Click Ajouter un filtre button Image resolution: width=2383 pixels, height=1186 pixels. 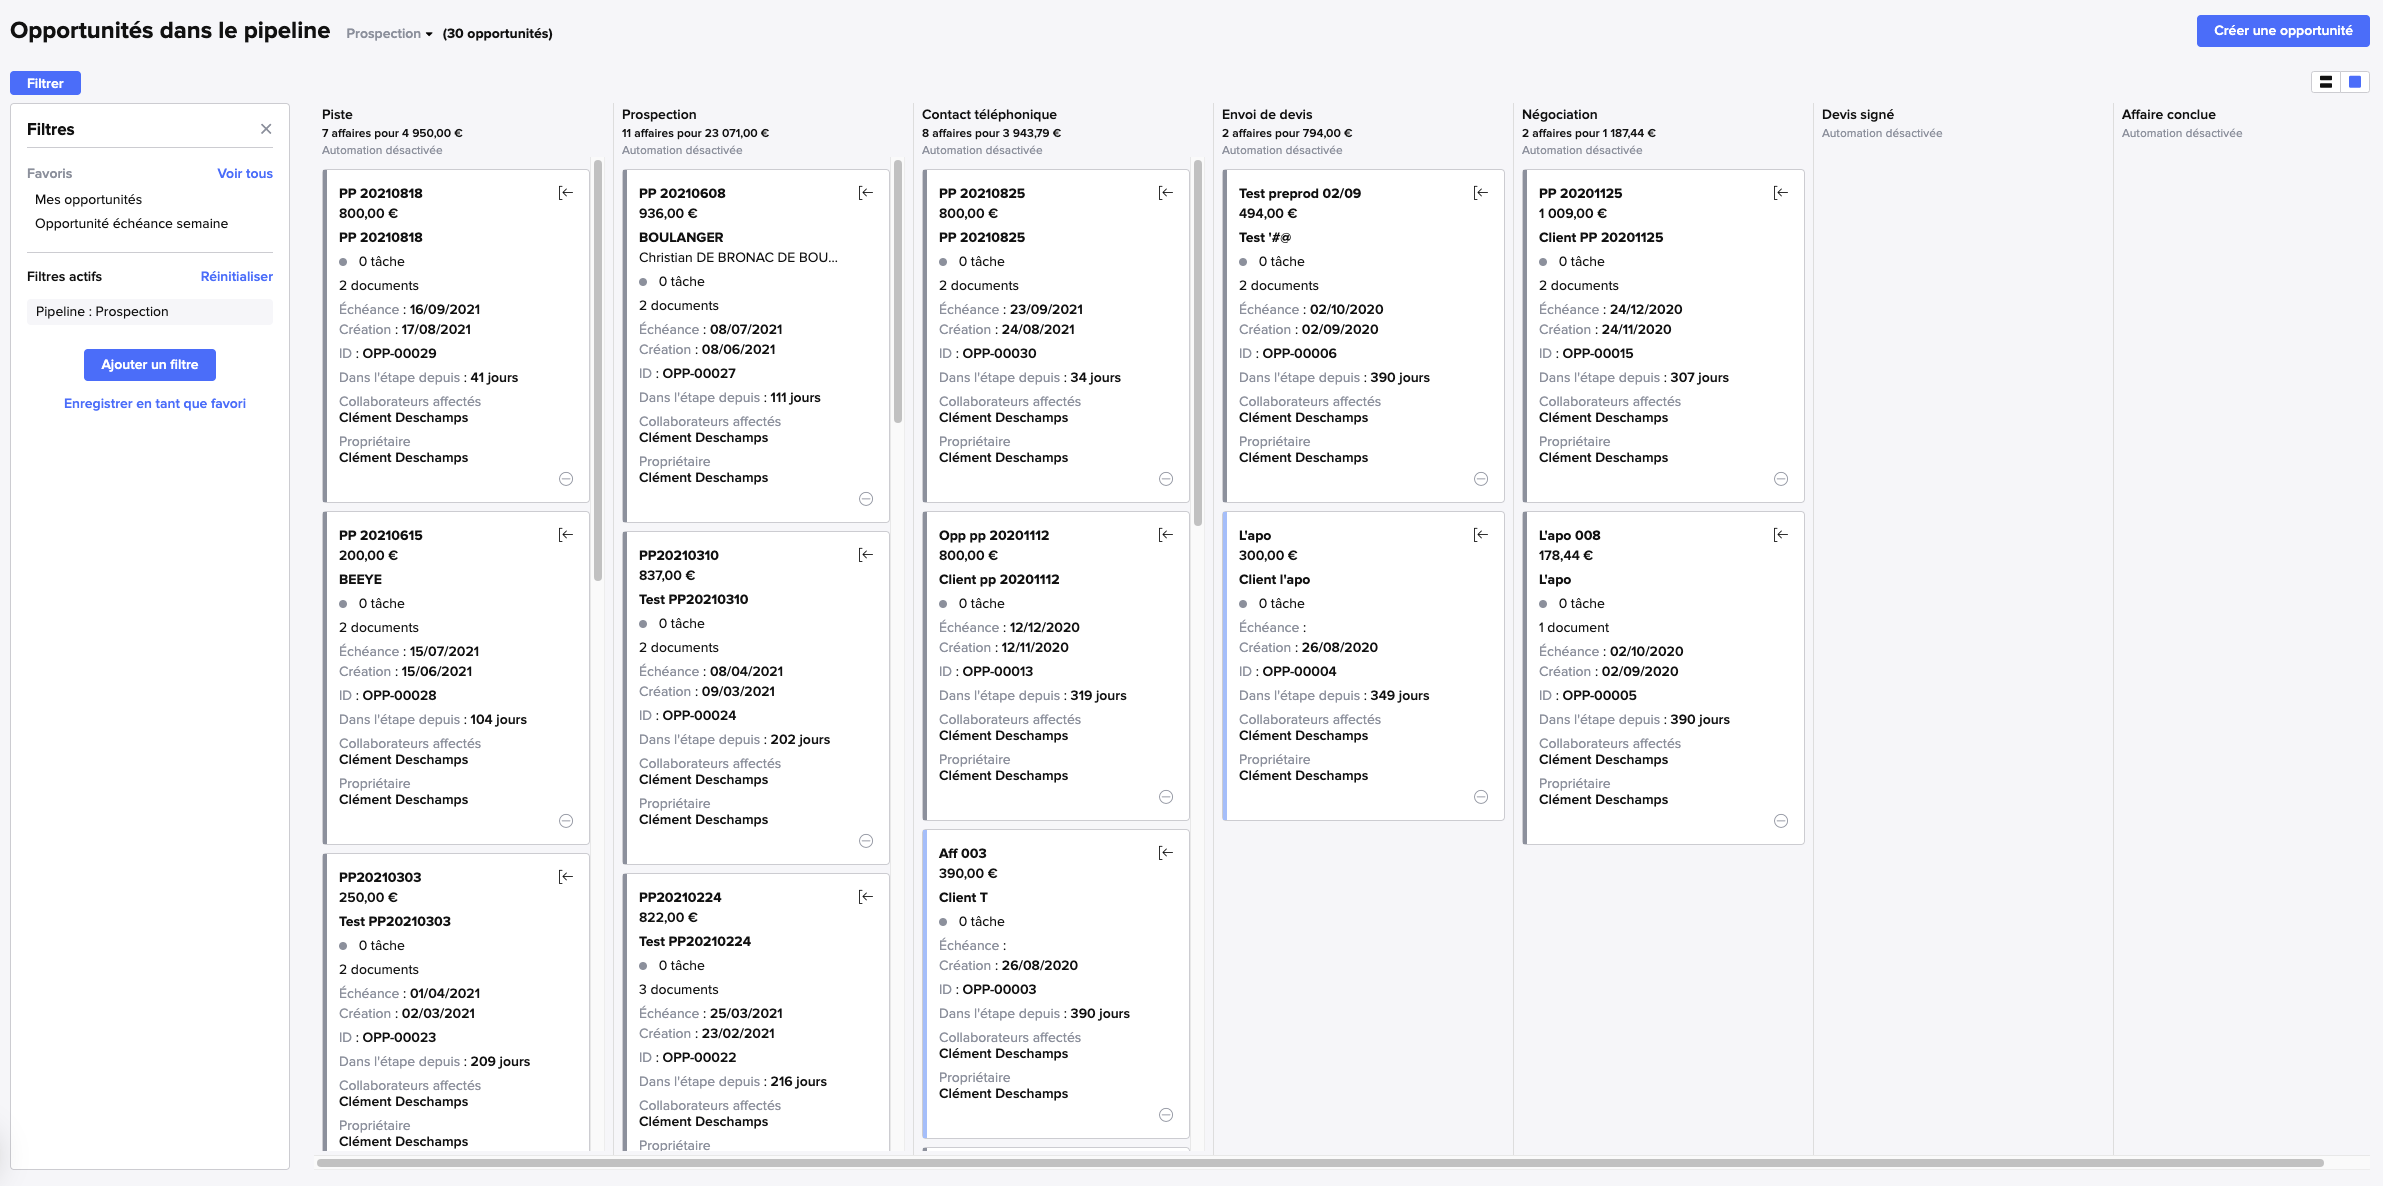point(150,365)
